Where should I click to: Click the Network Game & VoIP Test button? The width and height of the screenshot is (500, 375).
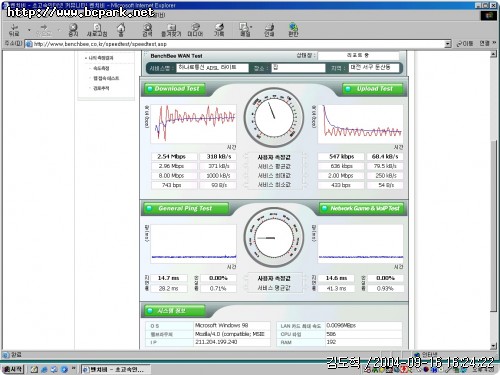click(x=362, y=208)
